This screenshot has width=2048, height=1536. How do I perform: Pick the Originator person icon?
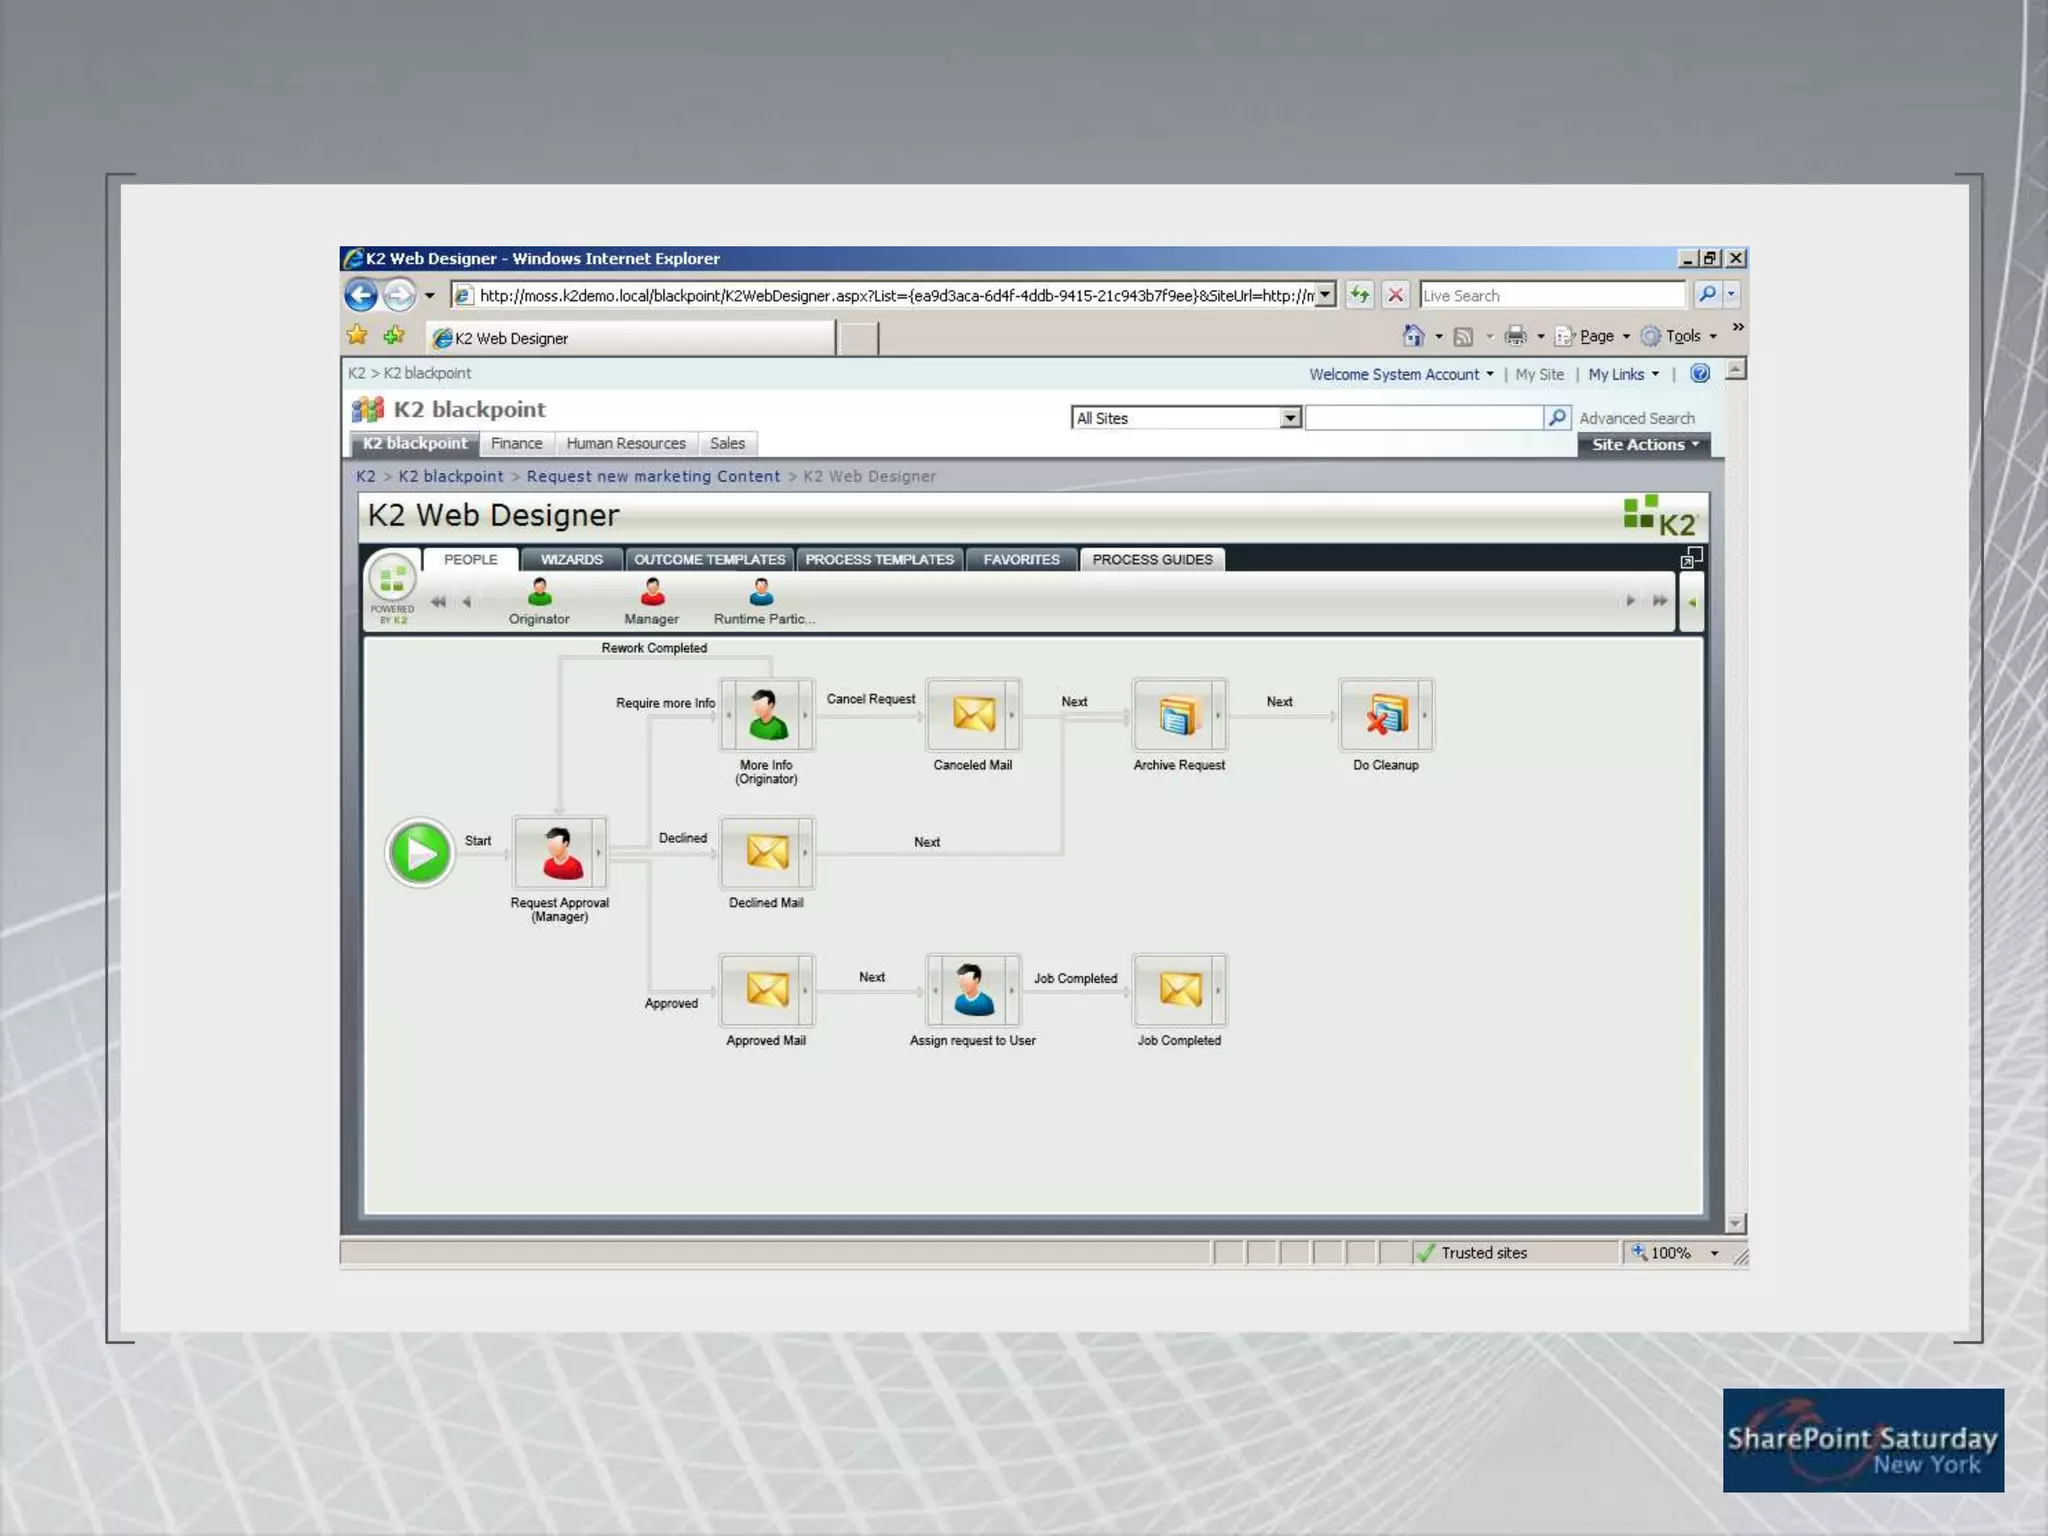coord(539,593)
